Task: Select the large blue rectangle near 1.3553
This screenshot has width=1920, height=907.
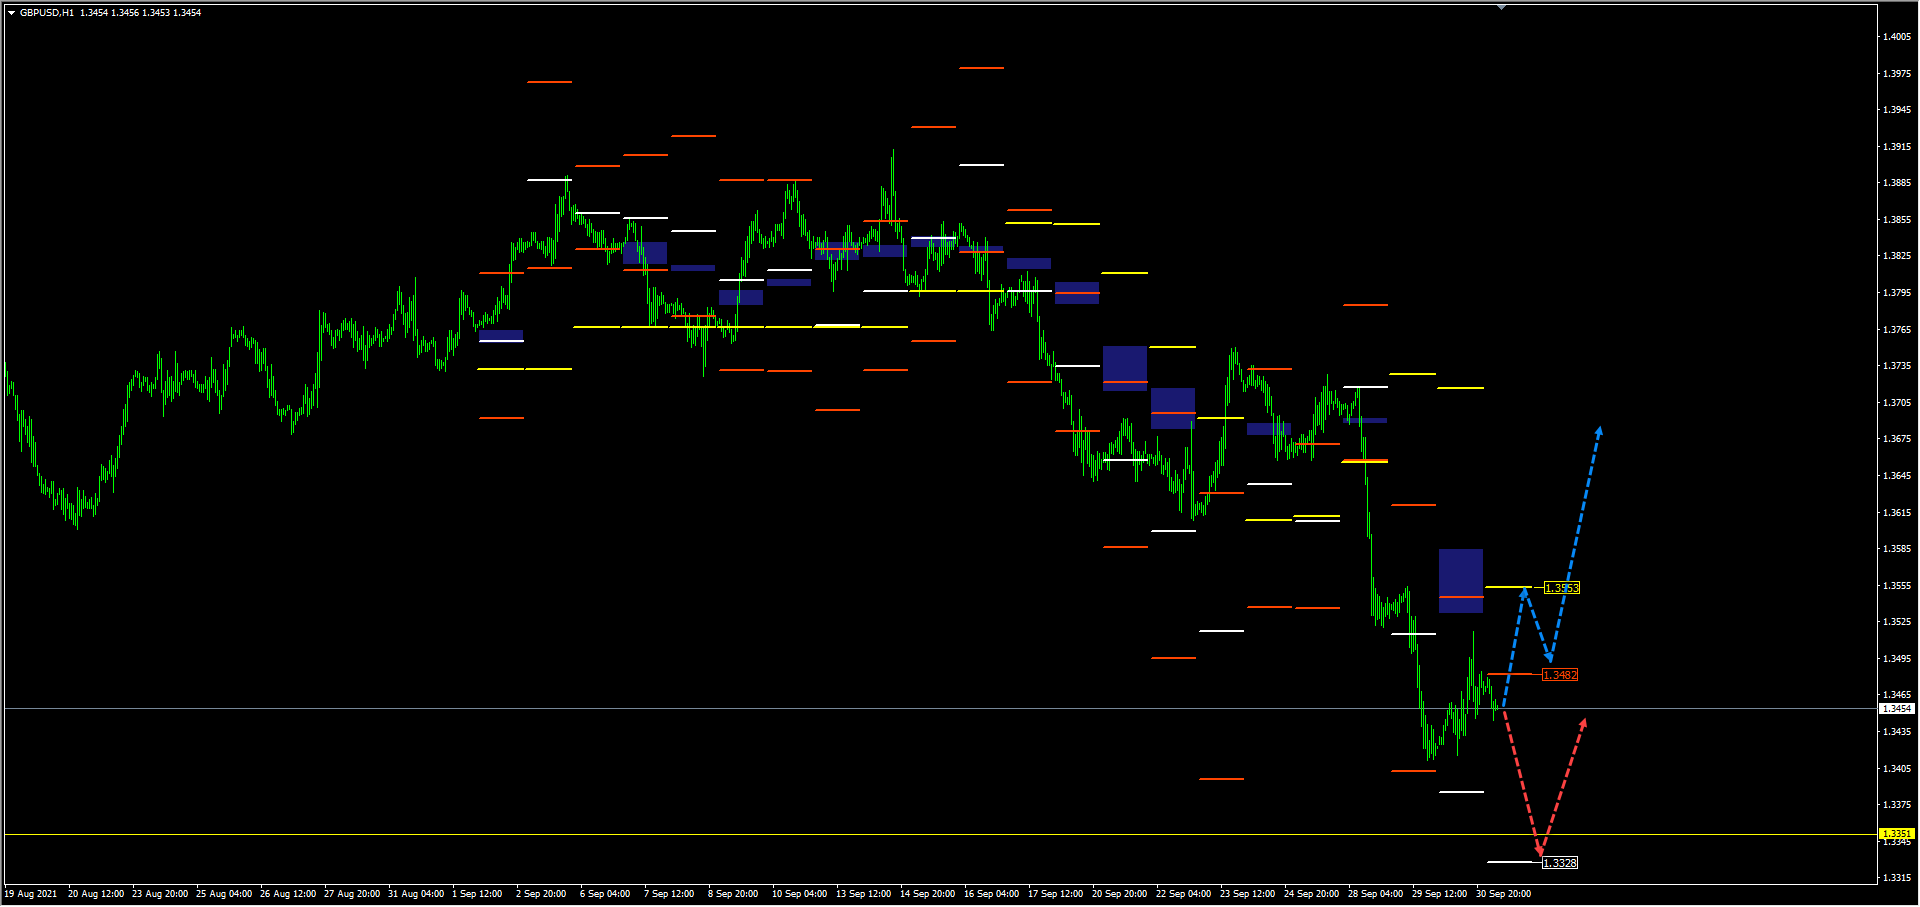Action: click(x=1460, y=580)
